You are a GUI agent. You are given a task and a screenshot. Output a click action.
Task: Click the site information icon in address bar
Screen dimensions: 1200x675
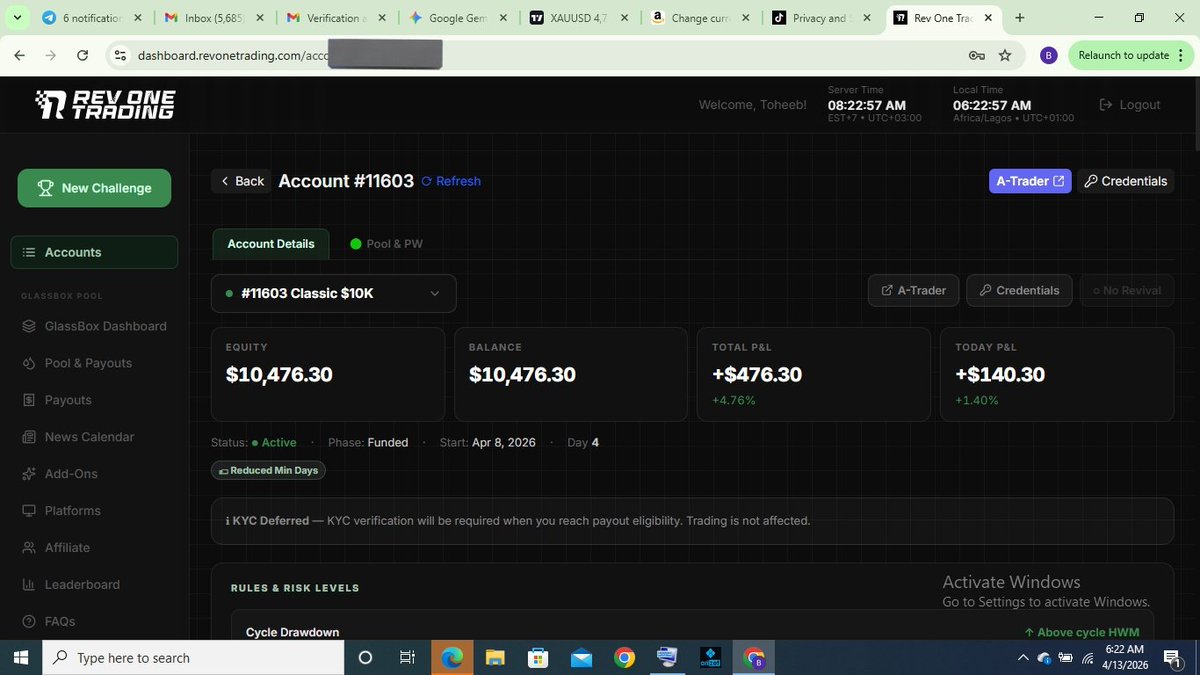click(x=121, y=56)
